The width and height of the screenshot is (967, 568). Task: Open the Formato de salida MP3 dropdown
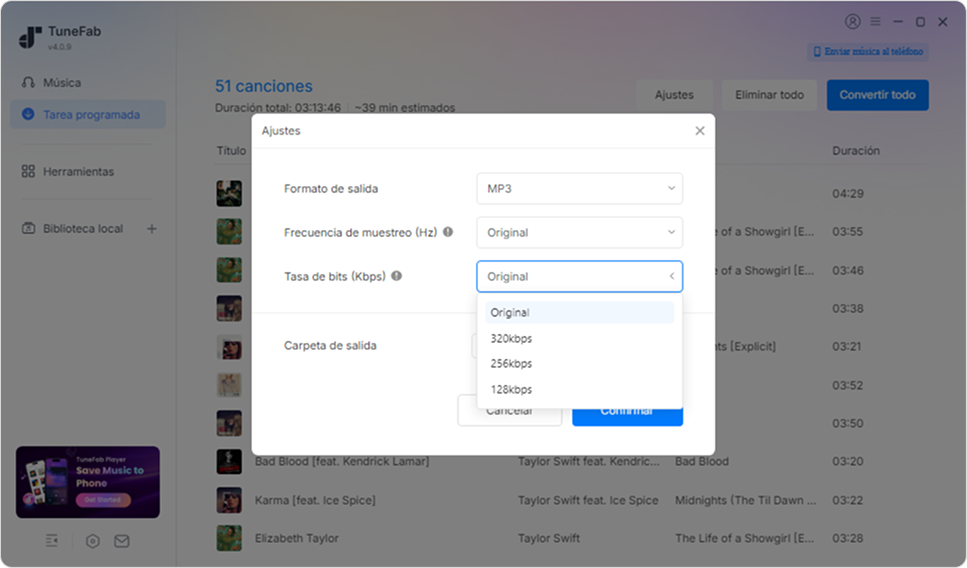click(580, 189)
